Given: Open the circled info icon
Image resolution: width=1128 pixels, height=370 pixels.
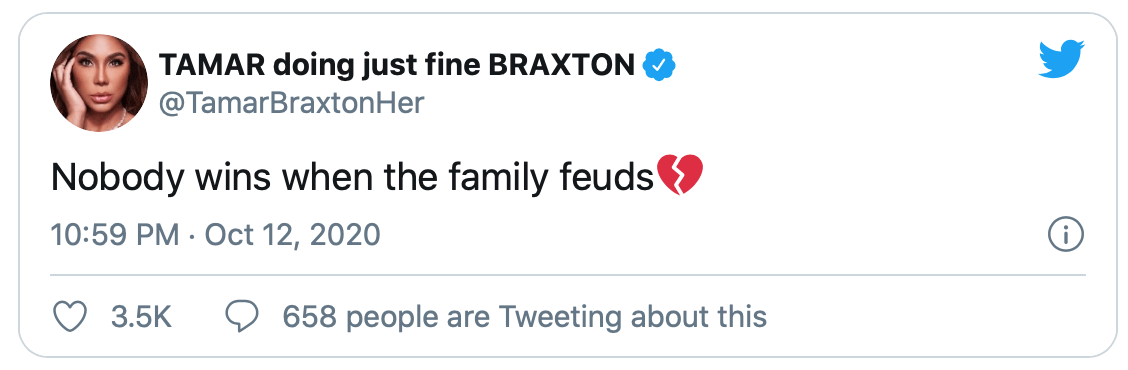Looking at the screenshot, I should (x=1067, y=235).
